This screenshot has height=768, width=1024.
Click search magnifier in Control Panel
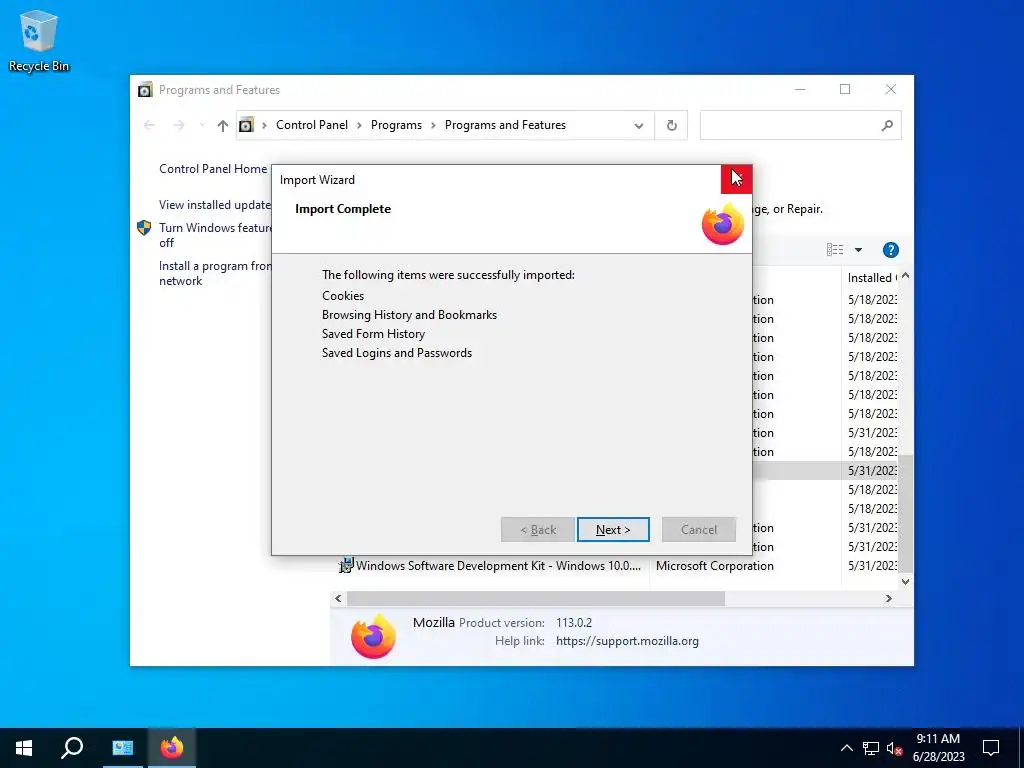click(887, 125)
